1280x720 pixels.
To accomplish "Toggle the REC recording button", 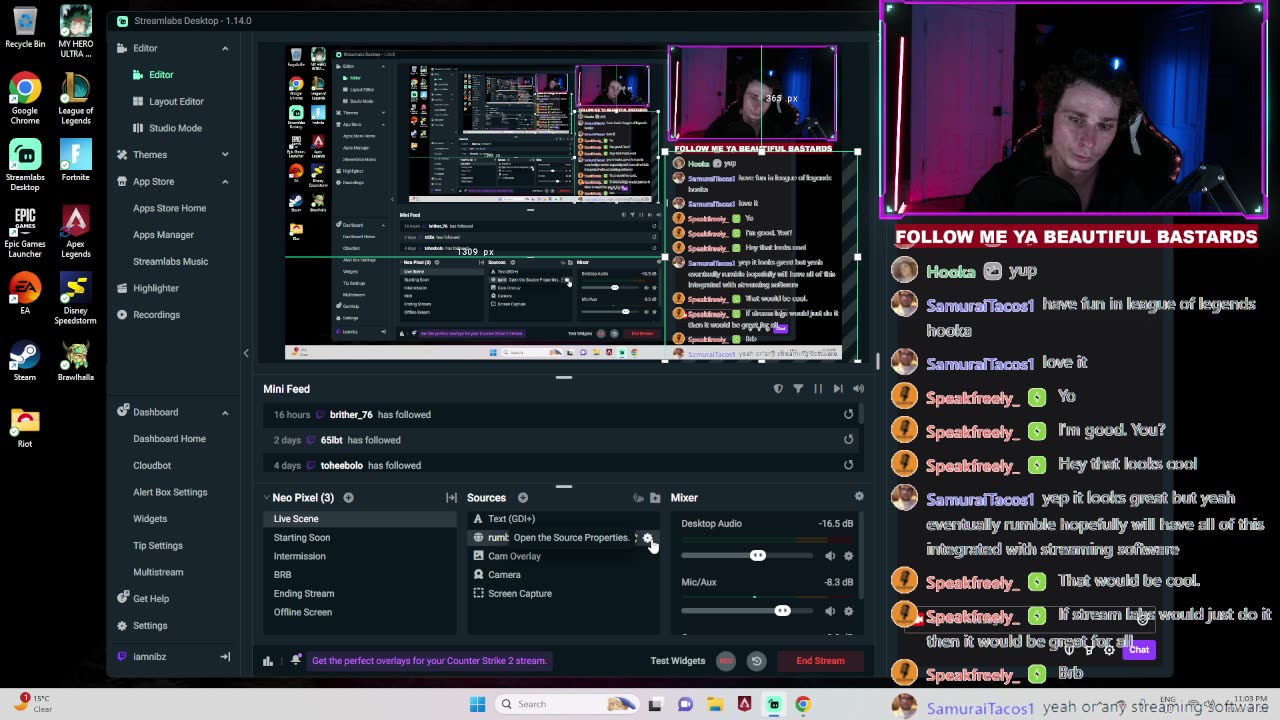I will [726, 661].
